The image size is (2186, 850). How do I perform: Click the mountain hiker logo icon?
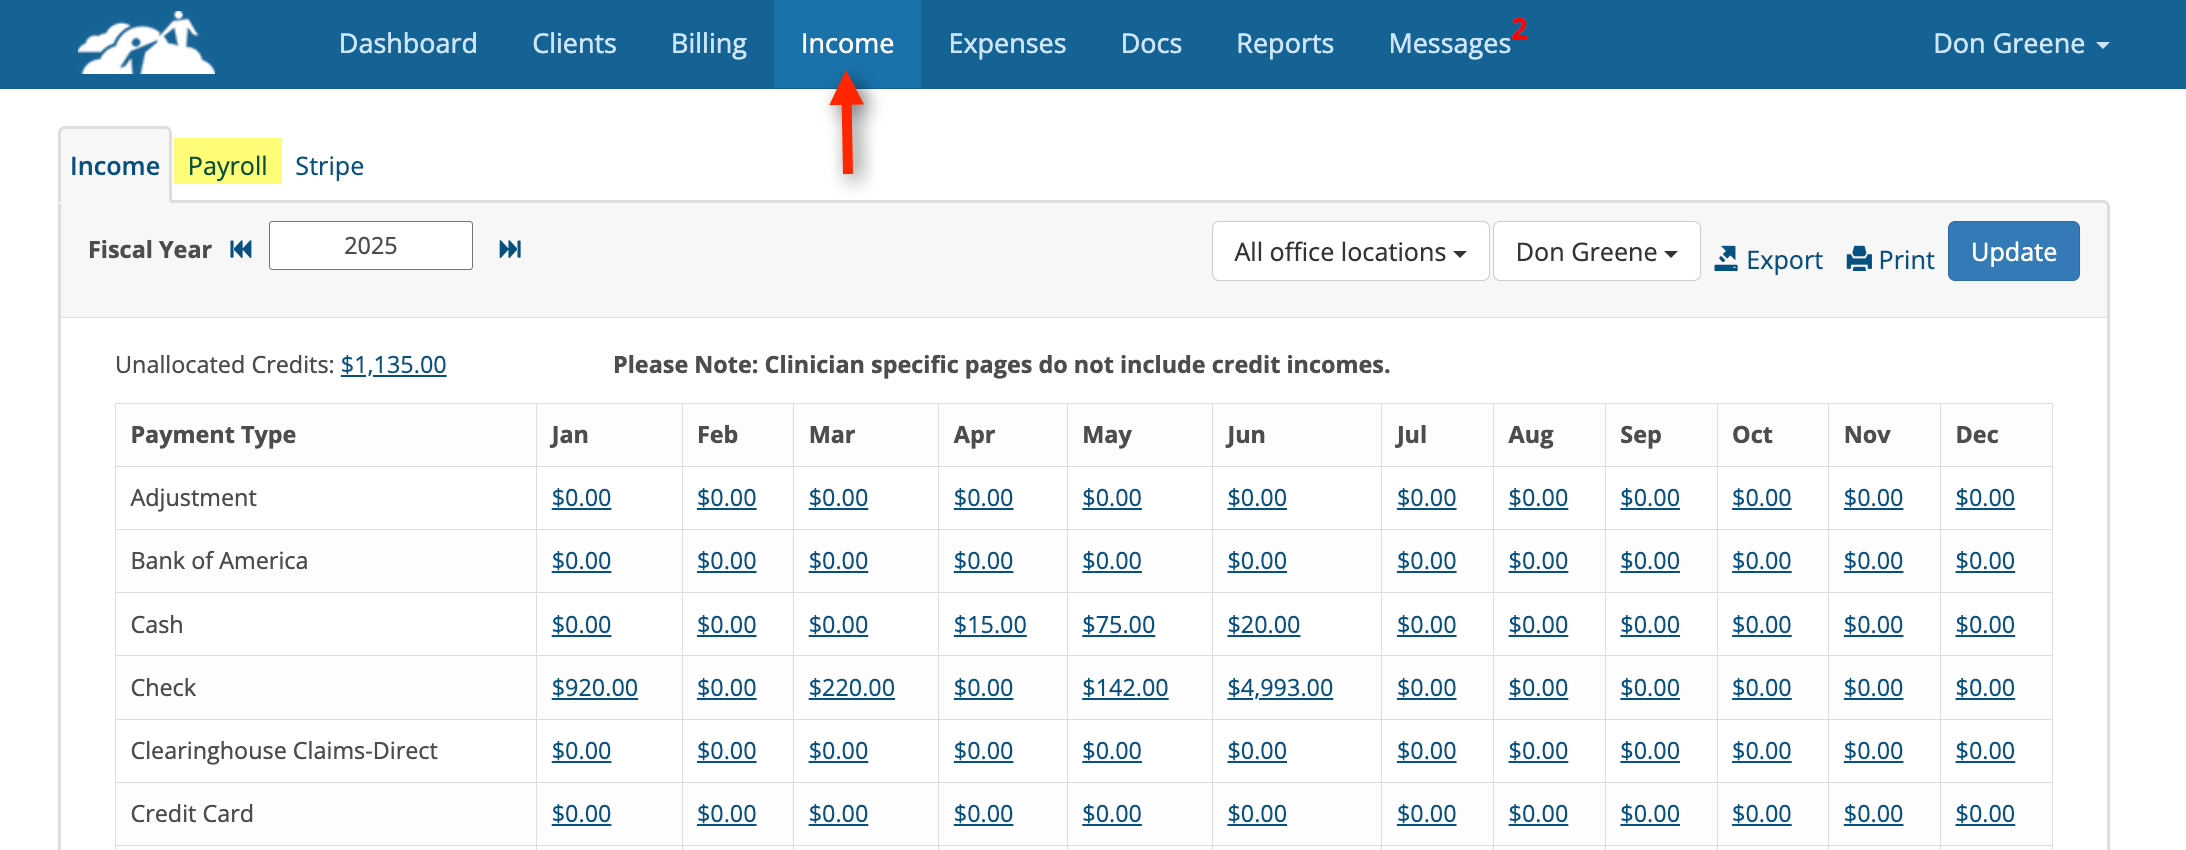tap(147, 43)
